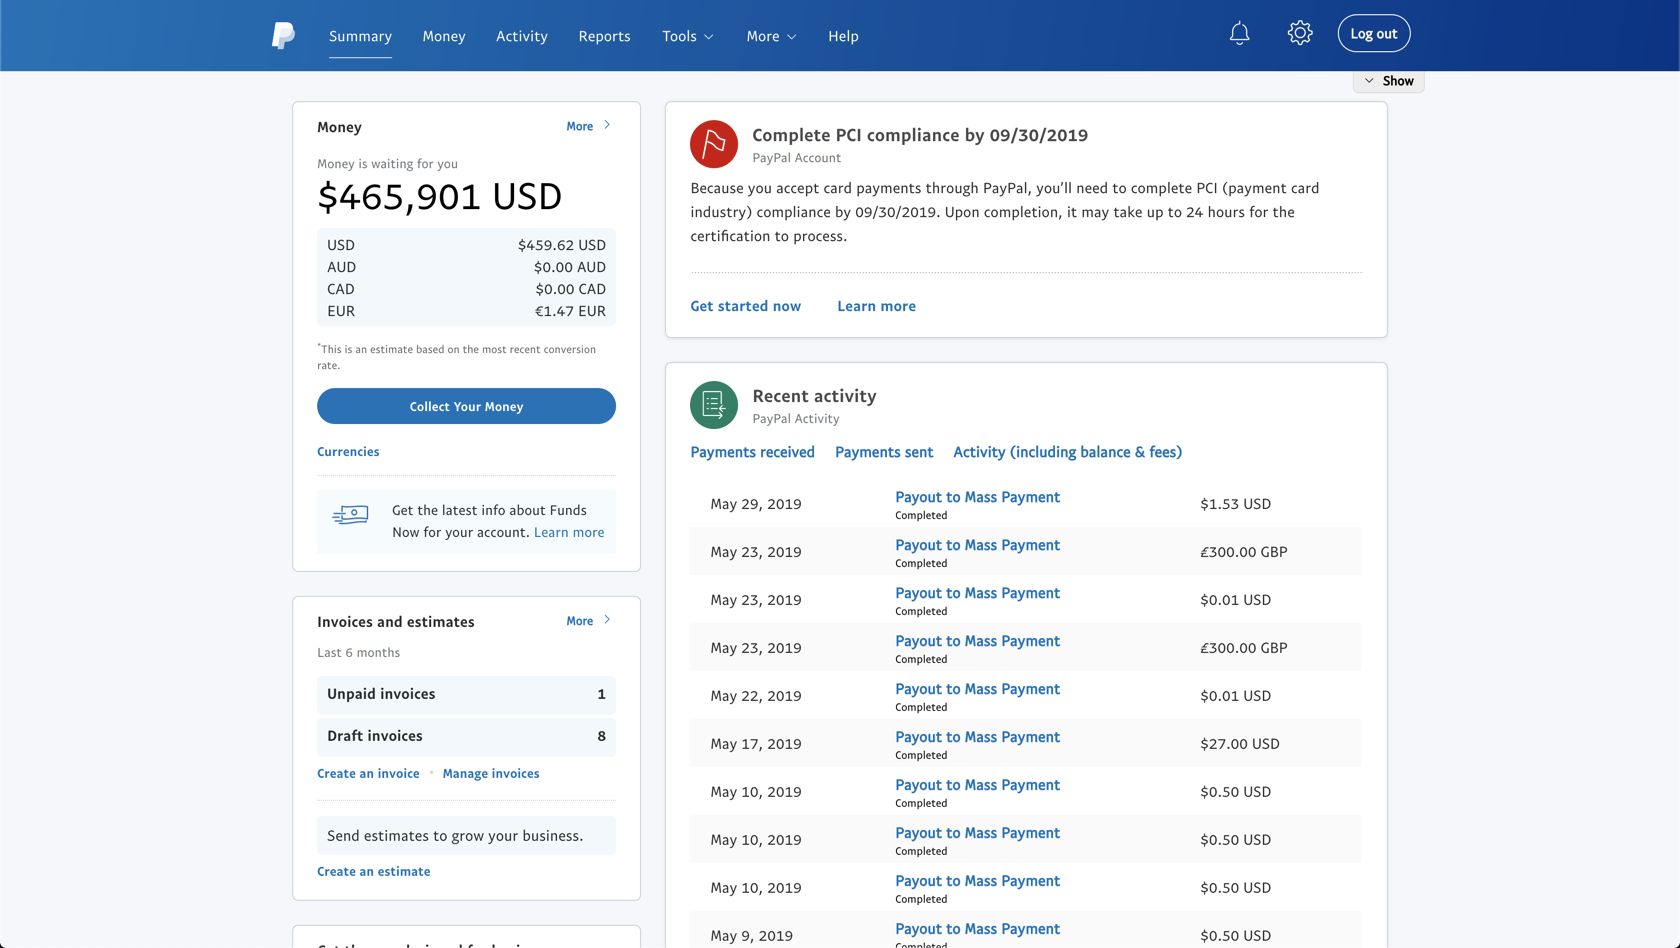Click the Funds Now money icon
Viewport: 1680px width, 948px height.
pyautogui.click(x=350, y=515)
